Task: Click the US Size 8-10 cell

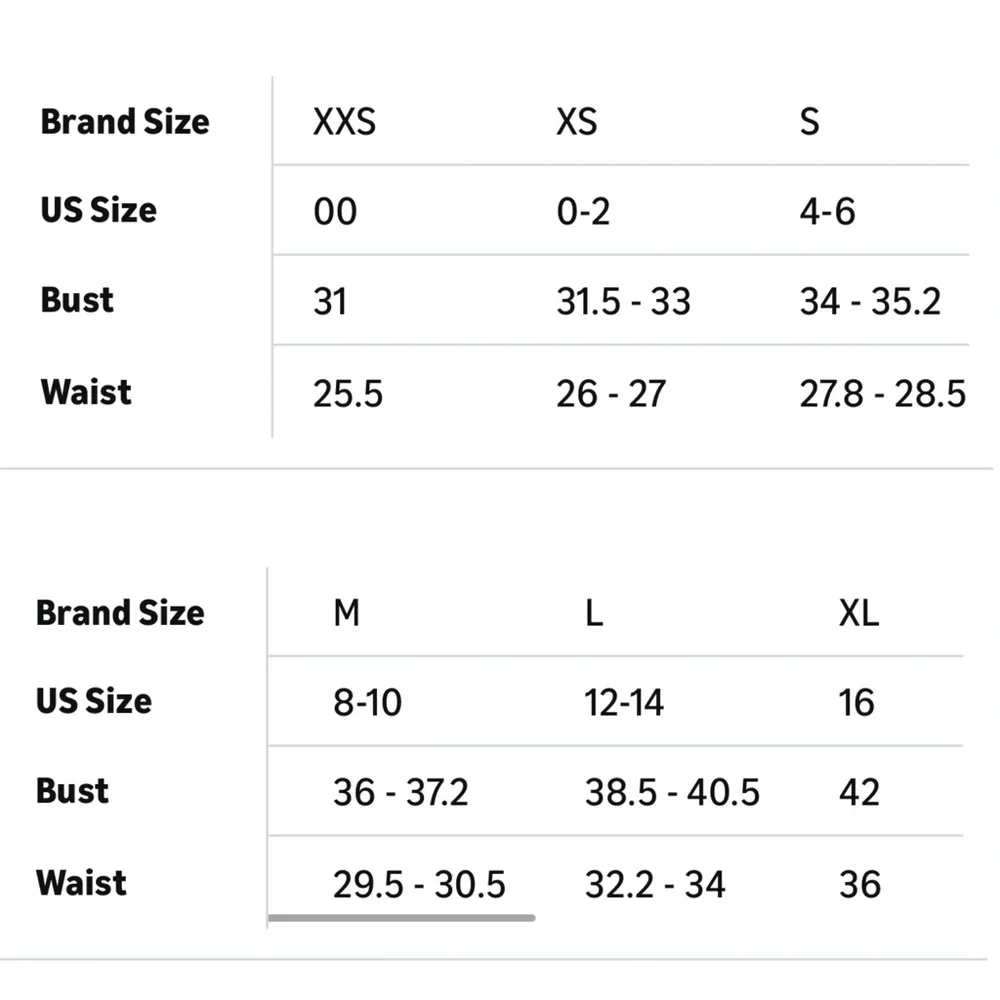Action: pos(367,703)
